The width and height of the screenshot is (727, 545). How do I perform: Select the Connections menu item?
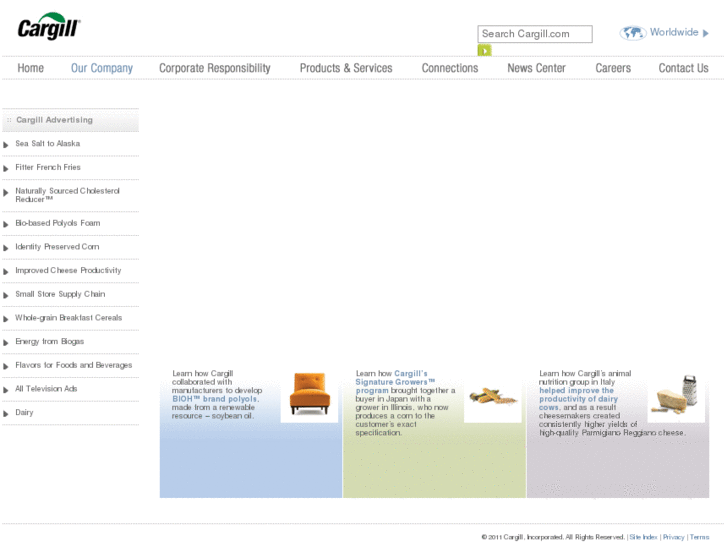click(450, 68)
